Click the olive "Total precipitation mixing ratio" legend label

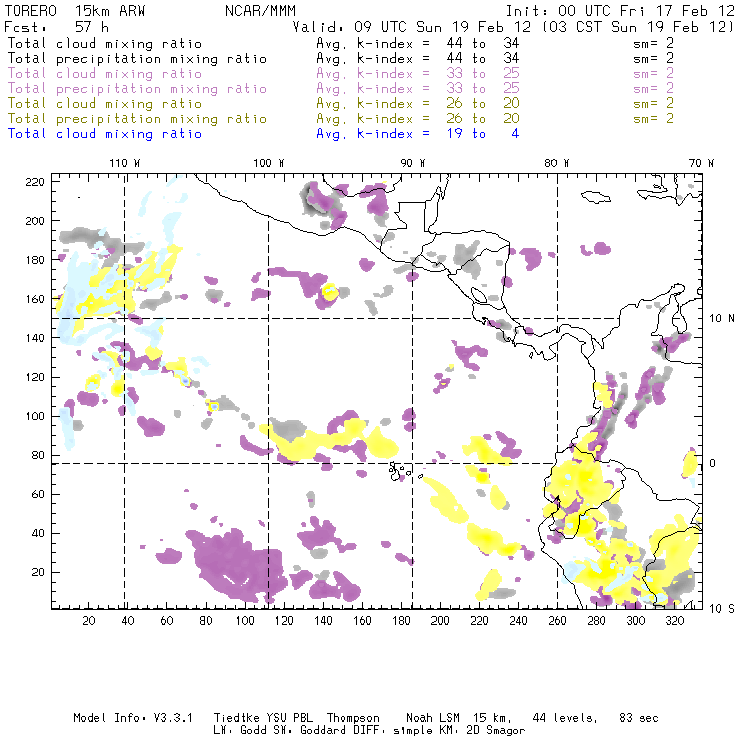[x=137, y=119]
